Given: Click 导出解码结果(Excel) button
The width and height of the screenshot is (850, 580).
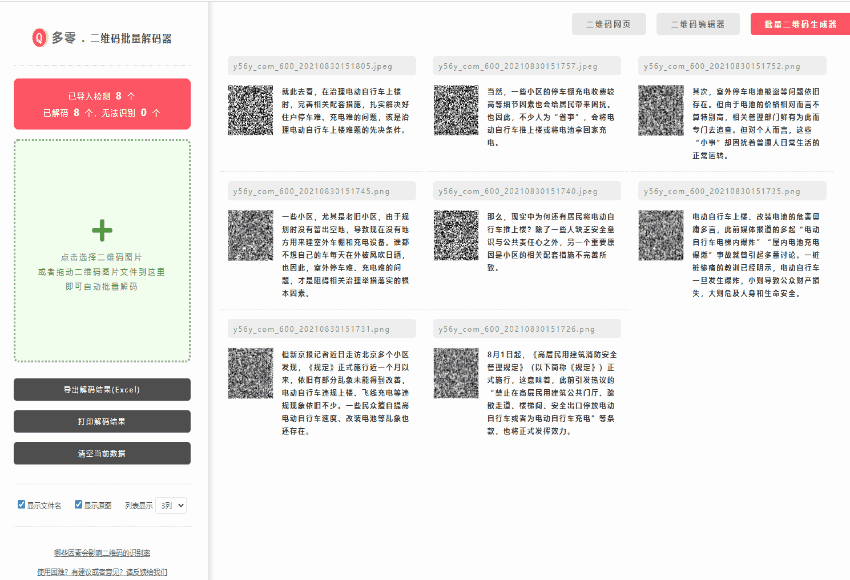Looking at the screenshot, I should click(102, 389).
